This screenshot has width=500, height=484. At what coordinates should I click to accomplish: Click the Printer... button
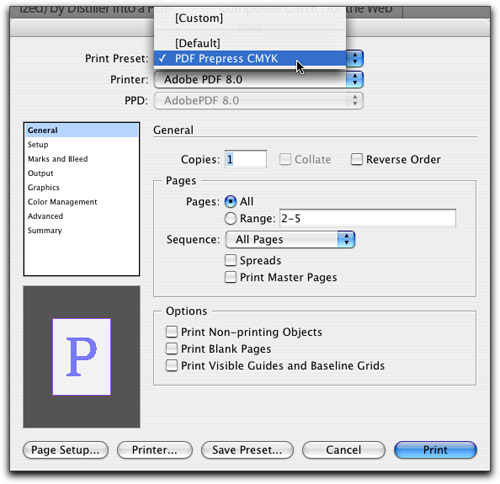(x=155, y=450)
